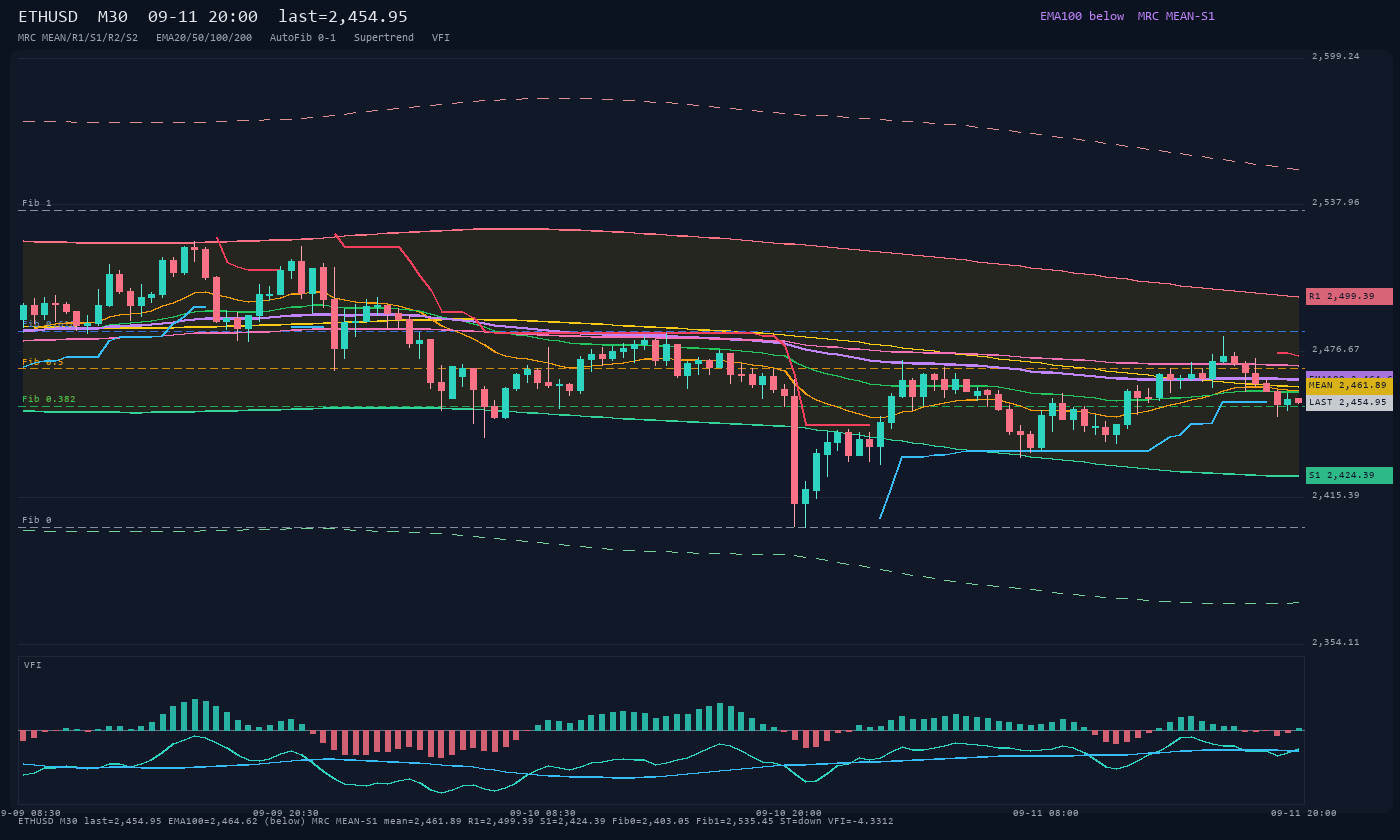Click the 'Fib 1' level label
The width and height of the screenshot is (1400, 840).
coord(37,203)
